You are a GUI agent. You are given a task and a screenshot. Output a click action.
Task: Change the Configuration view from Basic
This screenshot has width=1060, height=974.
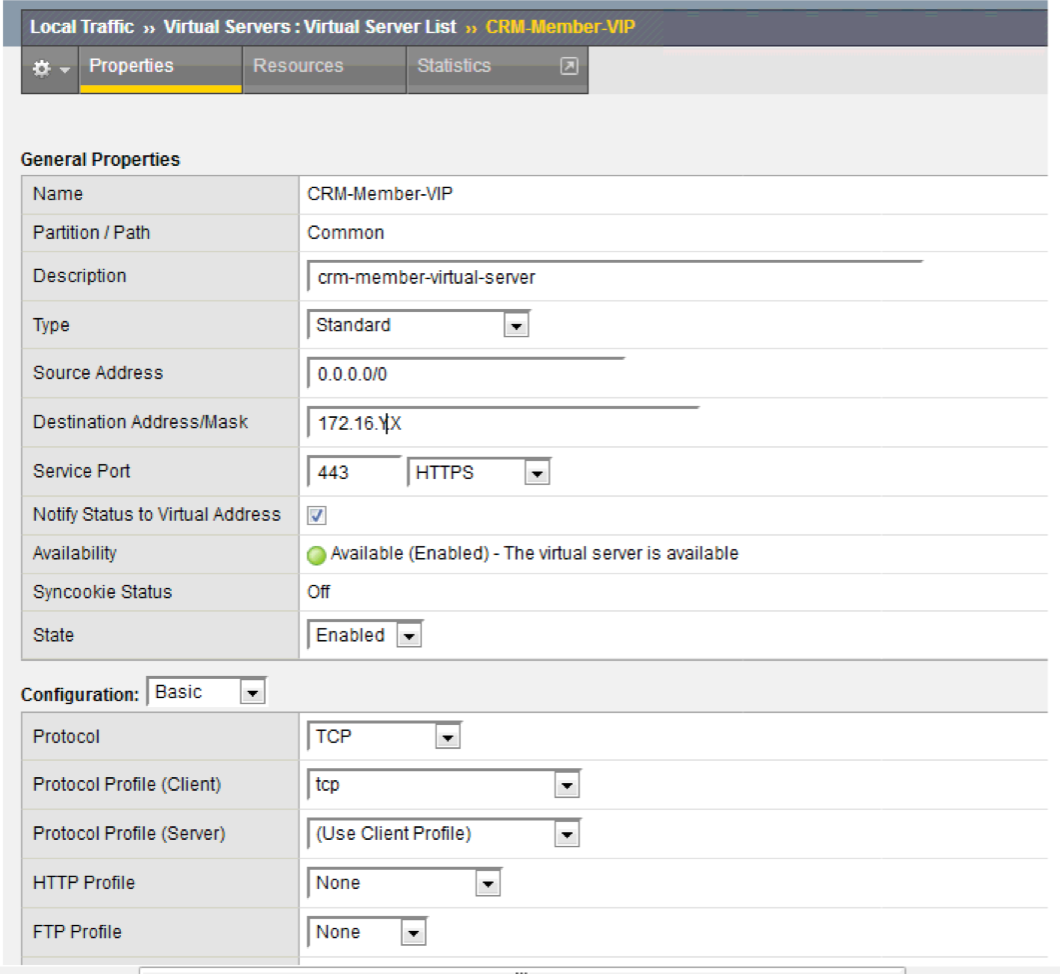tap(251, 691)
